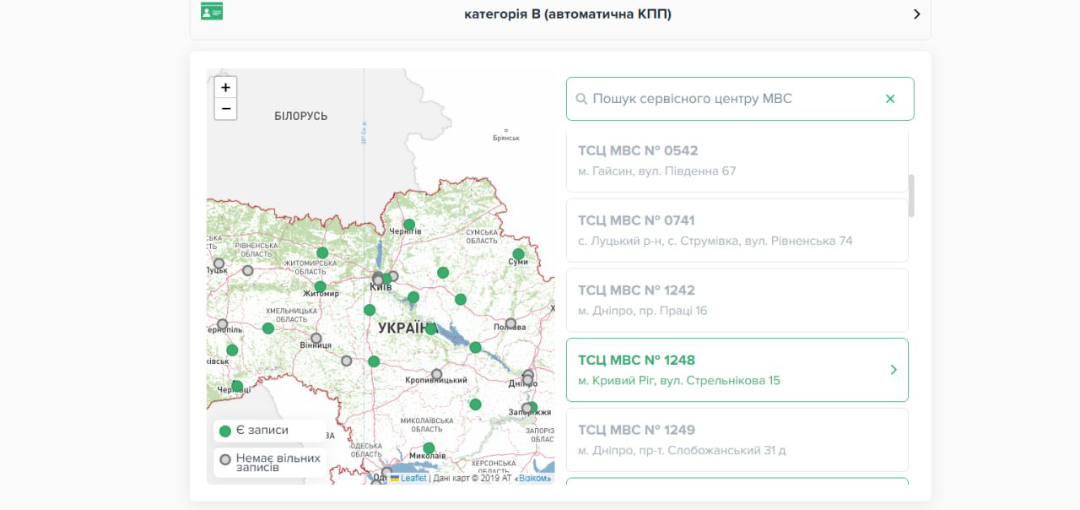Zoom in on the map

226,88
